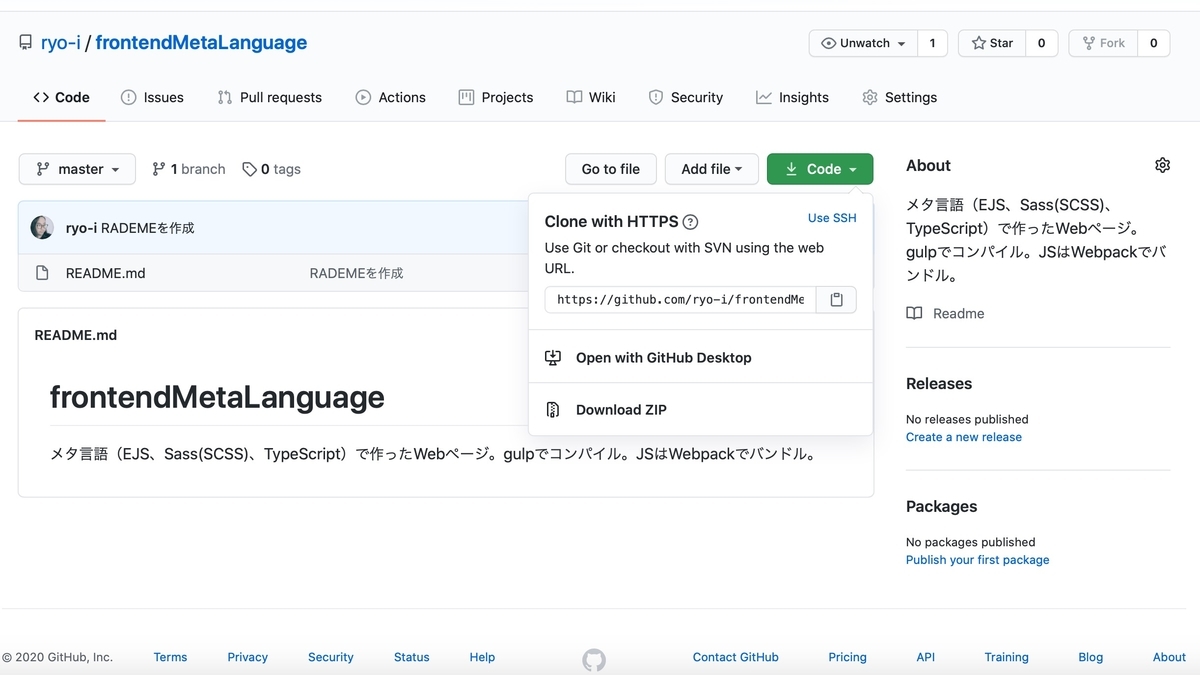Open the Status footer link
Screen dimensions: 1200x675
click(x=411, y=657)
